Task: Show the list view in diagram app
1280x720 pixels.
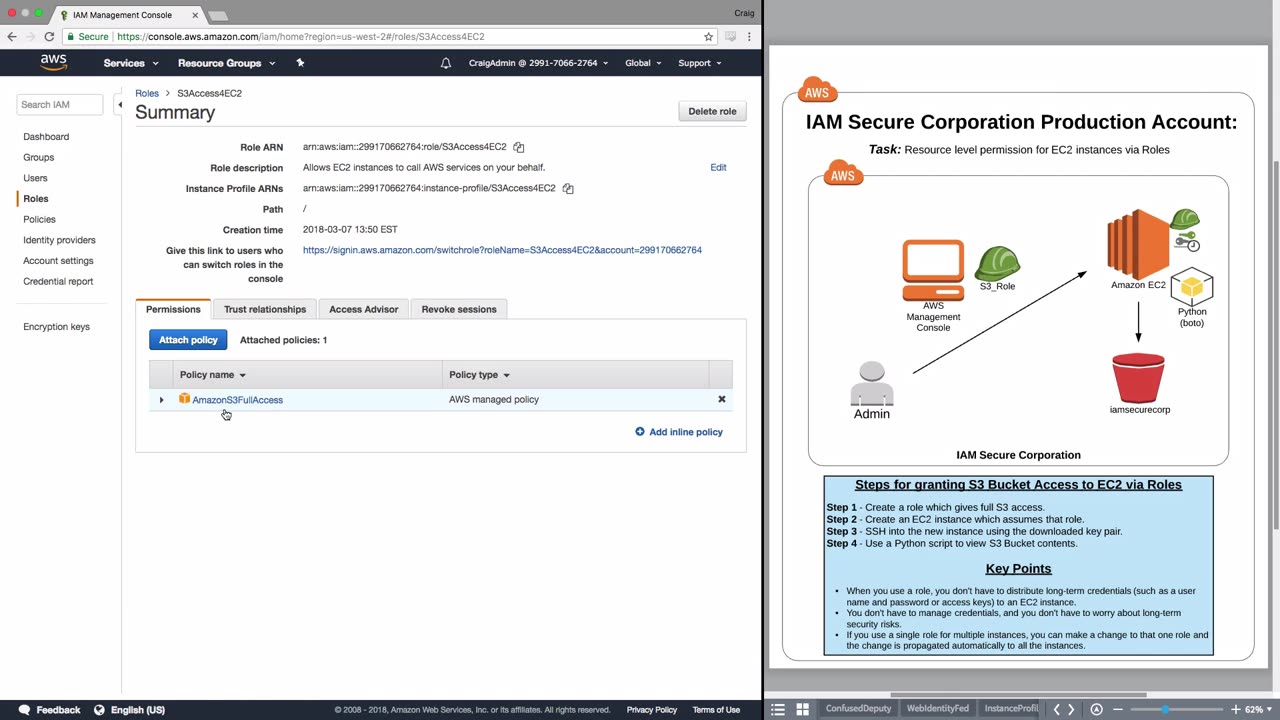Action: click(778, 709)
